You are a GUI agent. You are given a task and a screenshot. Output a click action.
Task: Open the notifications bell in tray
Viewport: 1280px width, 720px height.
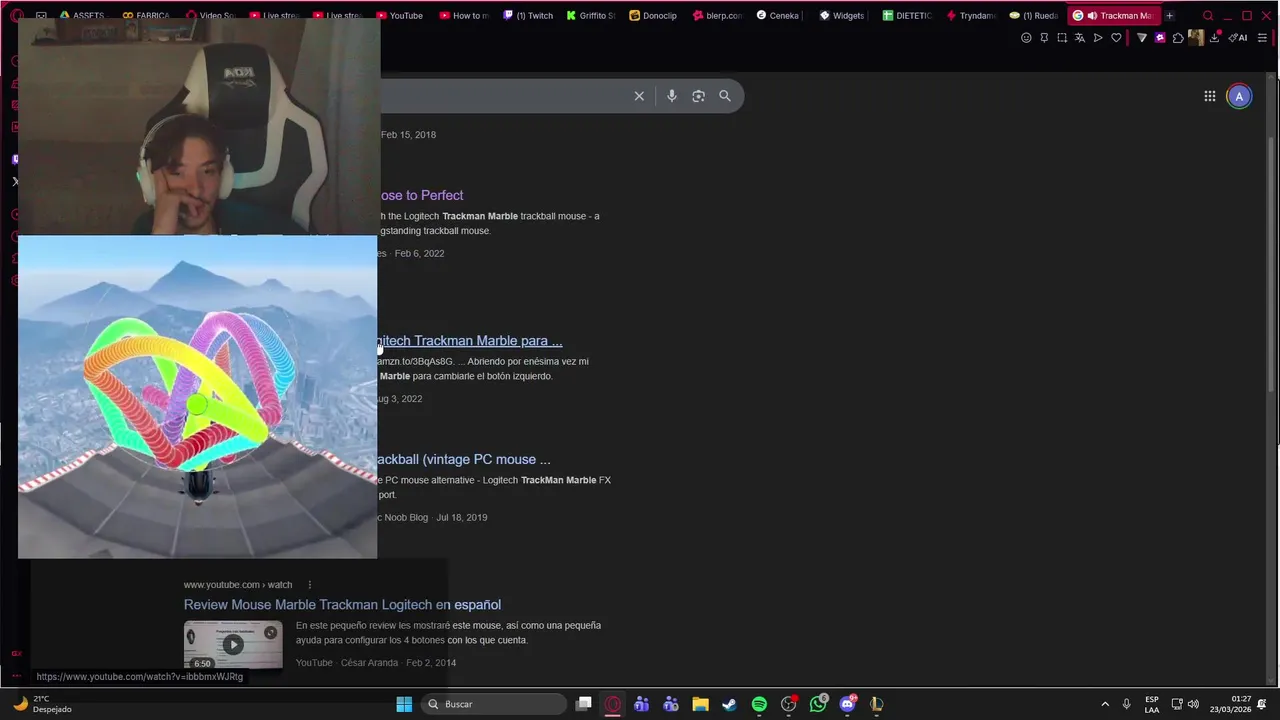click(1263, 704)
